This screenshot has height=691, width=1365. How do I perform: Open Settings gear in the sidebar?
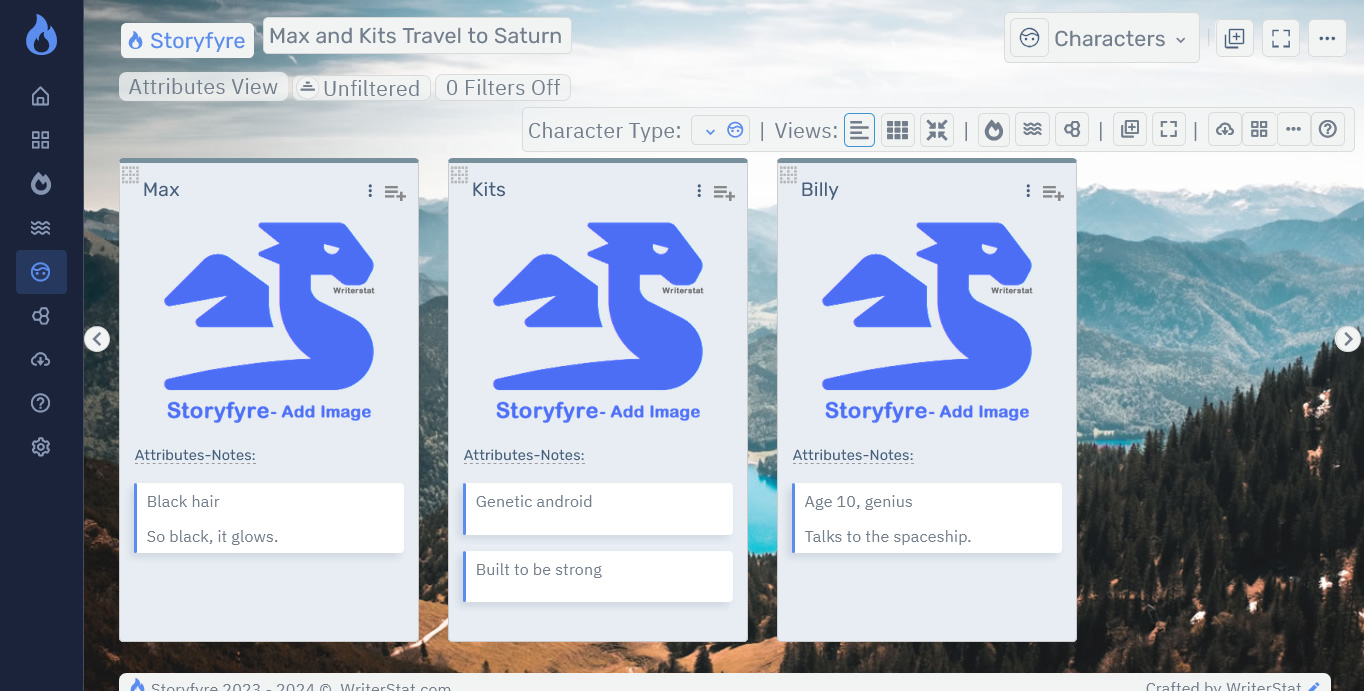tap(40, 446)
